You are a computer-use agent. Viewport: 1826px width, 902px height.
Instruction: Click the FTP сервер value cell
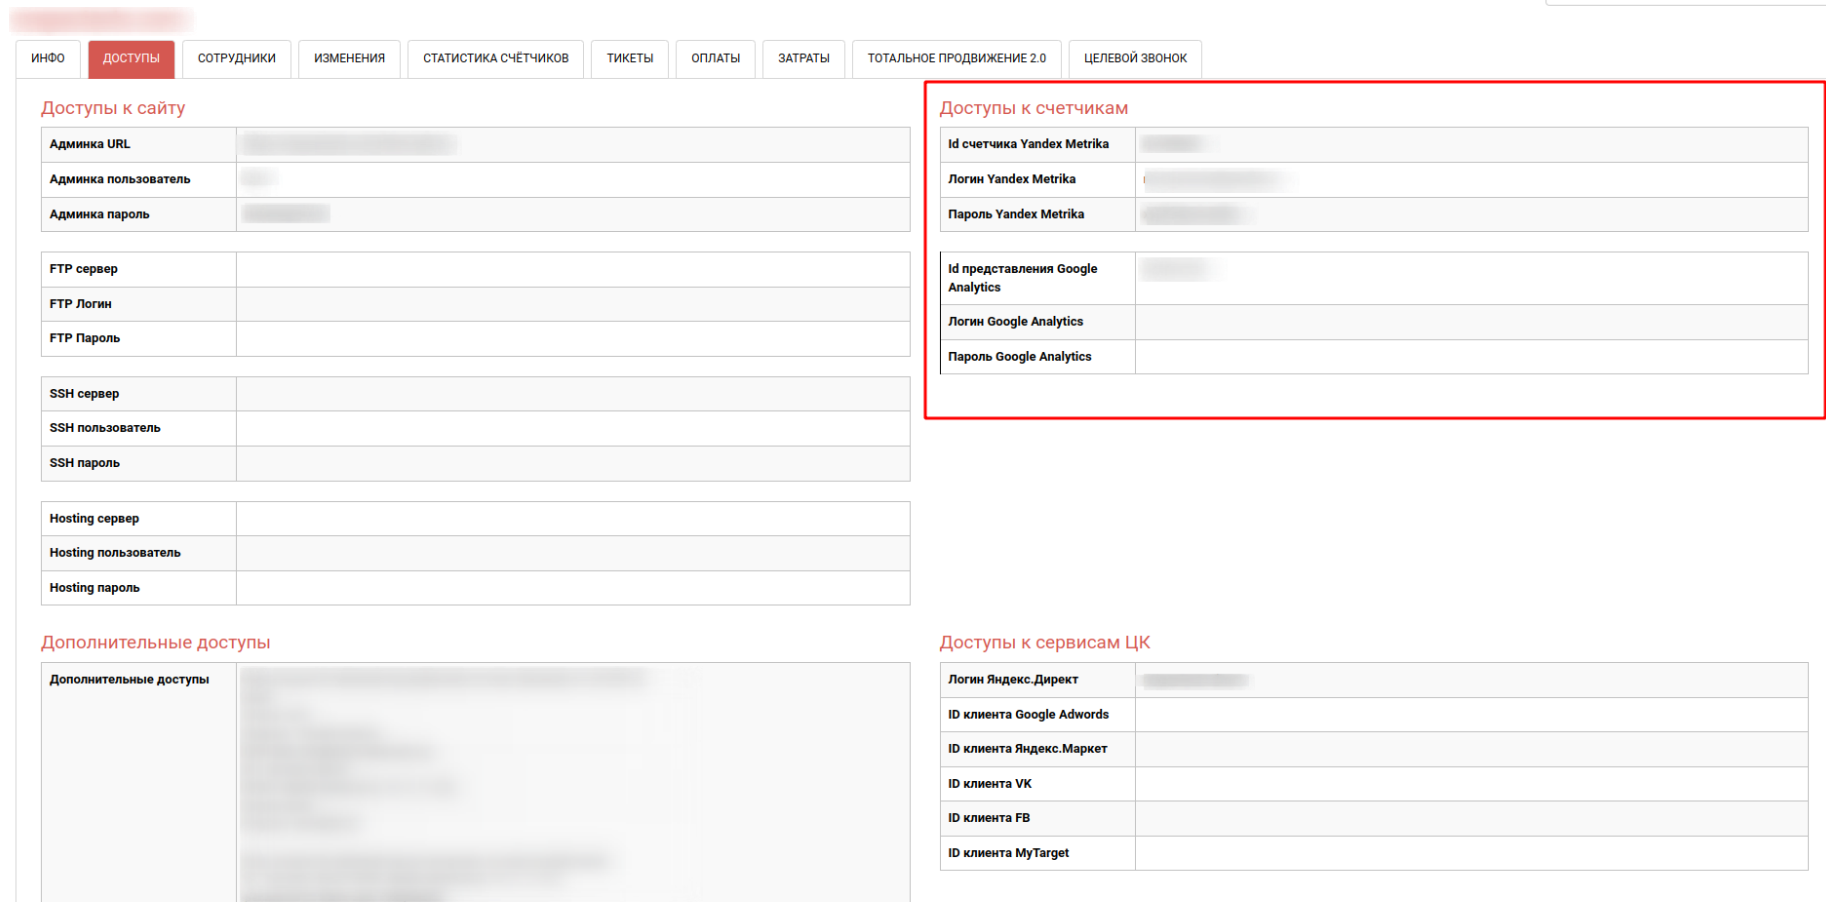pyautogui.click(x=572, y=270)
